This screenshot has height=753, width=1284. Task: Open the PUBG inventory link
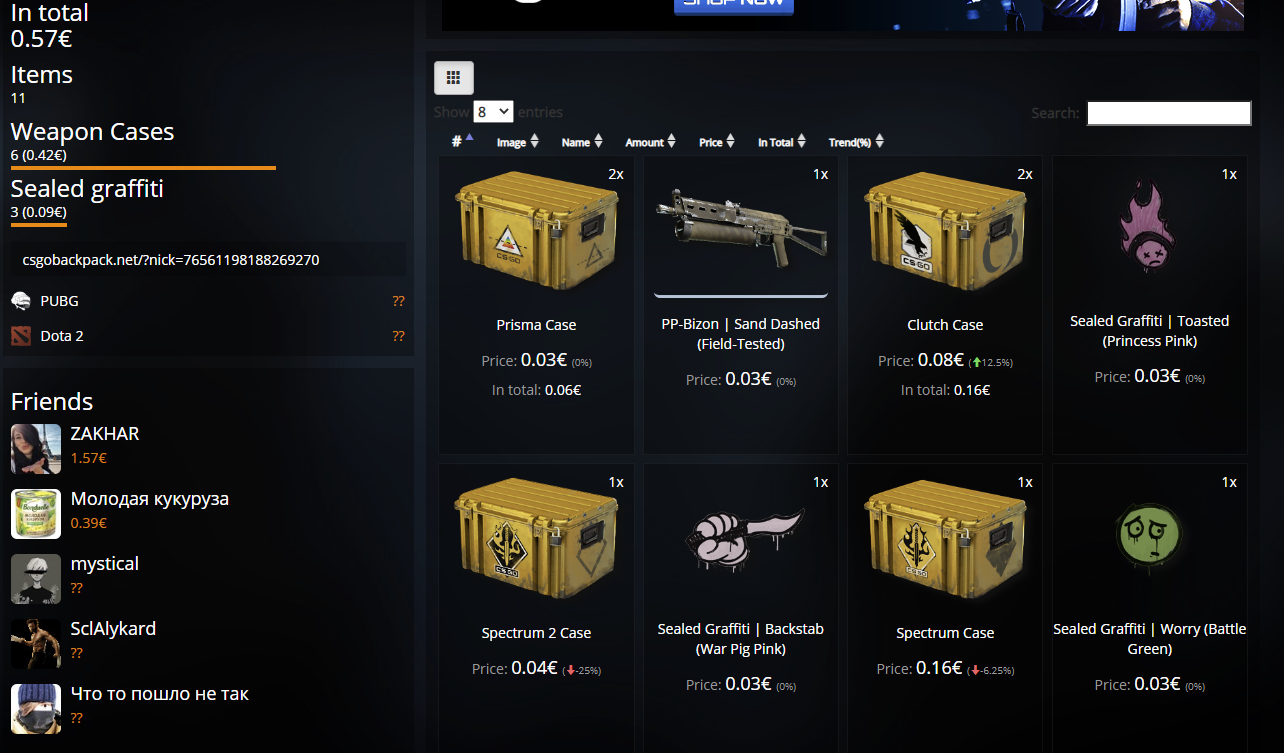59,301
